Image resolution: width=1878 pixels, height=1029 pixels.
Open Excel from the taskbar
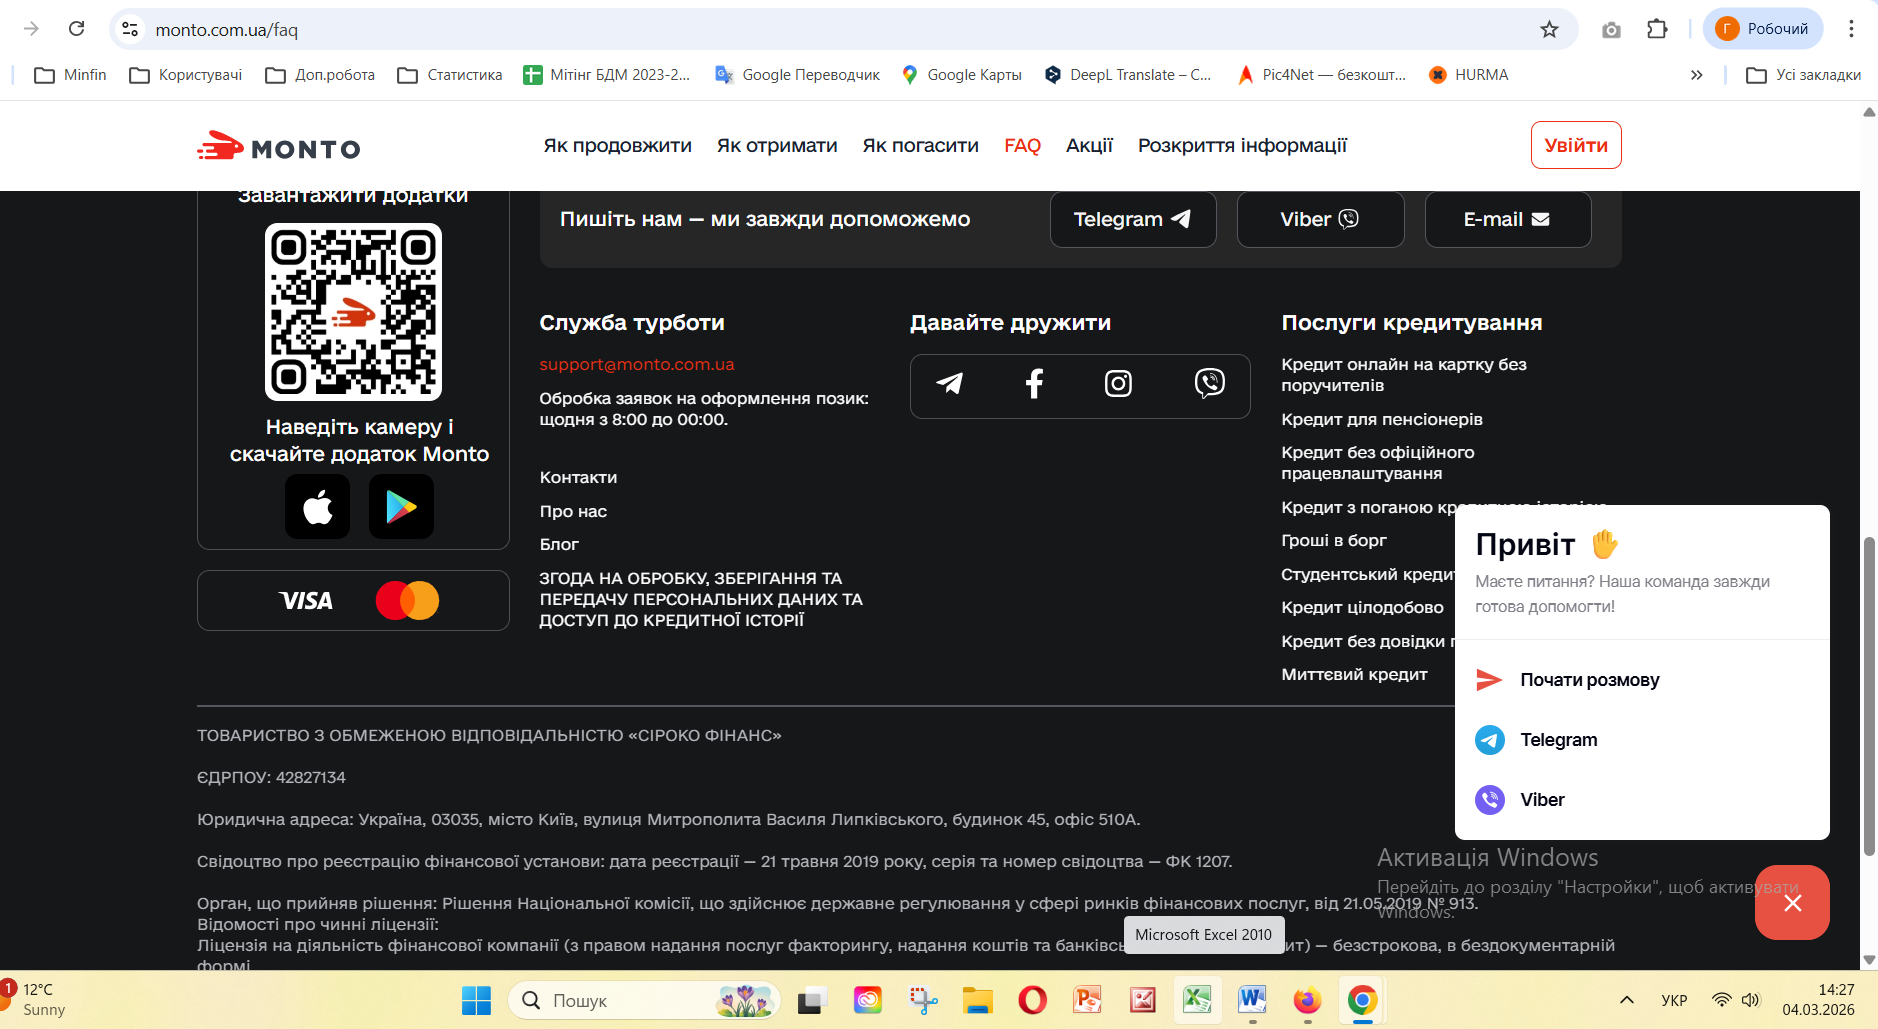pos(1197,1000)
